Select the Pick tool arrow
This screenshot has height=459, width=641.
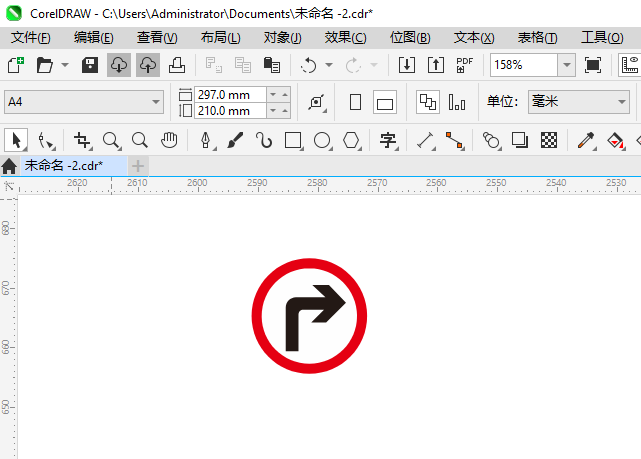pos(16,140)
